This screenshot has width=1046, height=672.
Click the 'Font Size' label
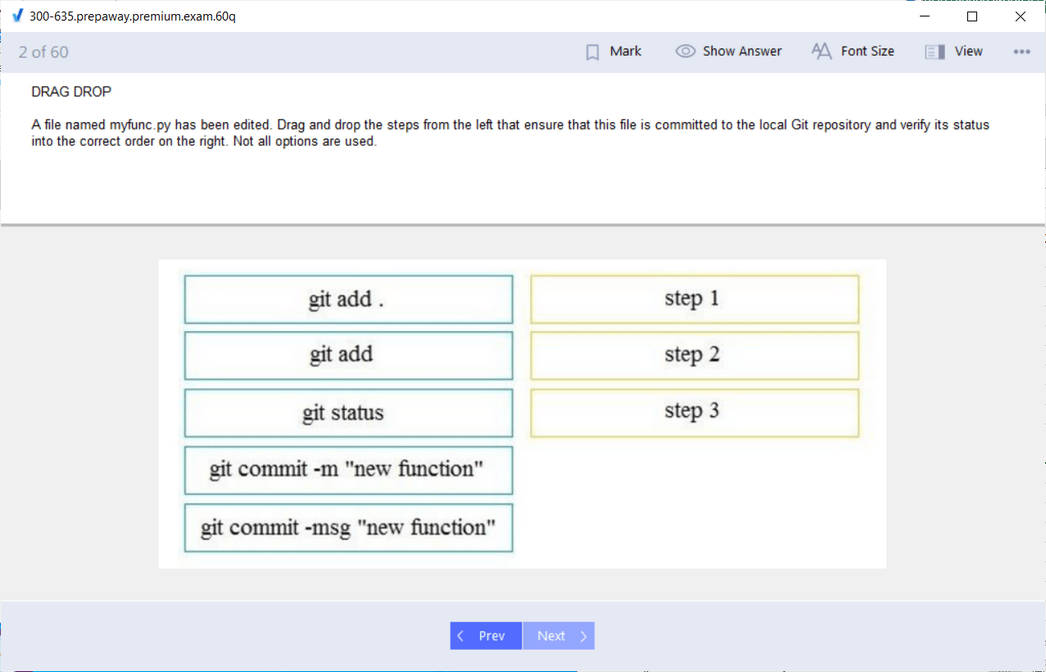pyautogui.click(x=867, y=51)
